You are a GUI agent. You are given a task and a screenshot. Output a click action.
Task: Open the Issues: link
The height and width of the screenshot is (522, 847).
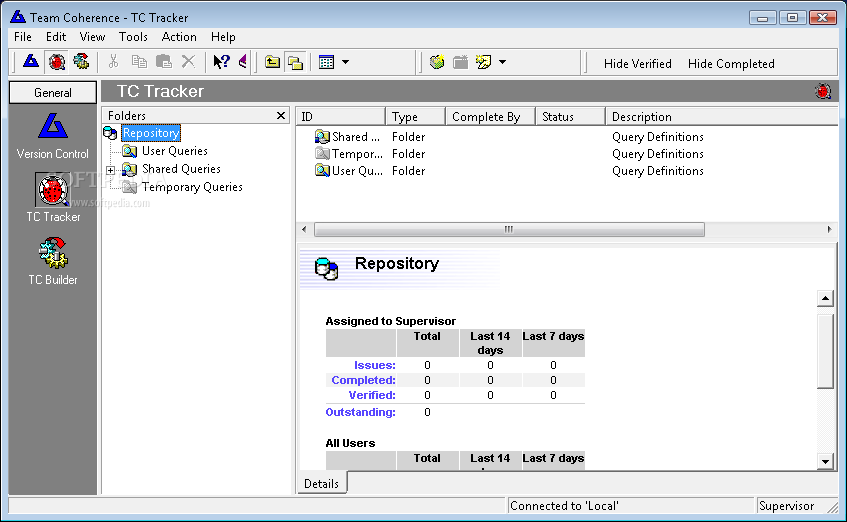[x=374, y=365]
